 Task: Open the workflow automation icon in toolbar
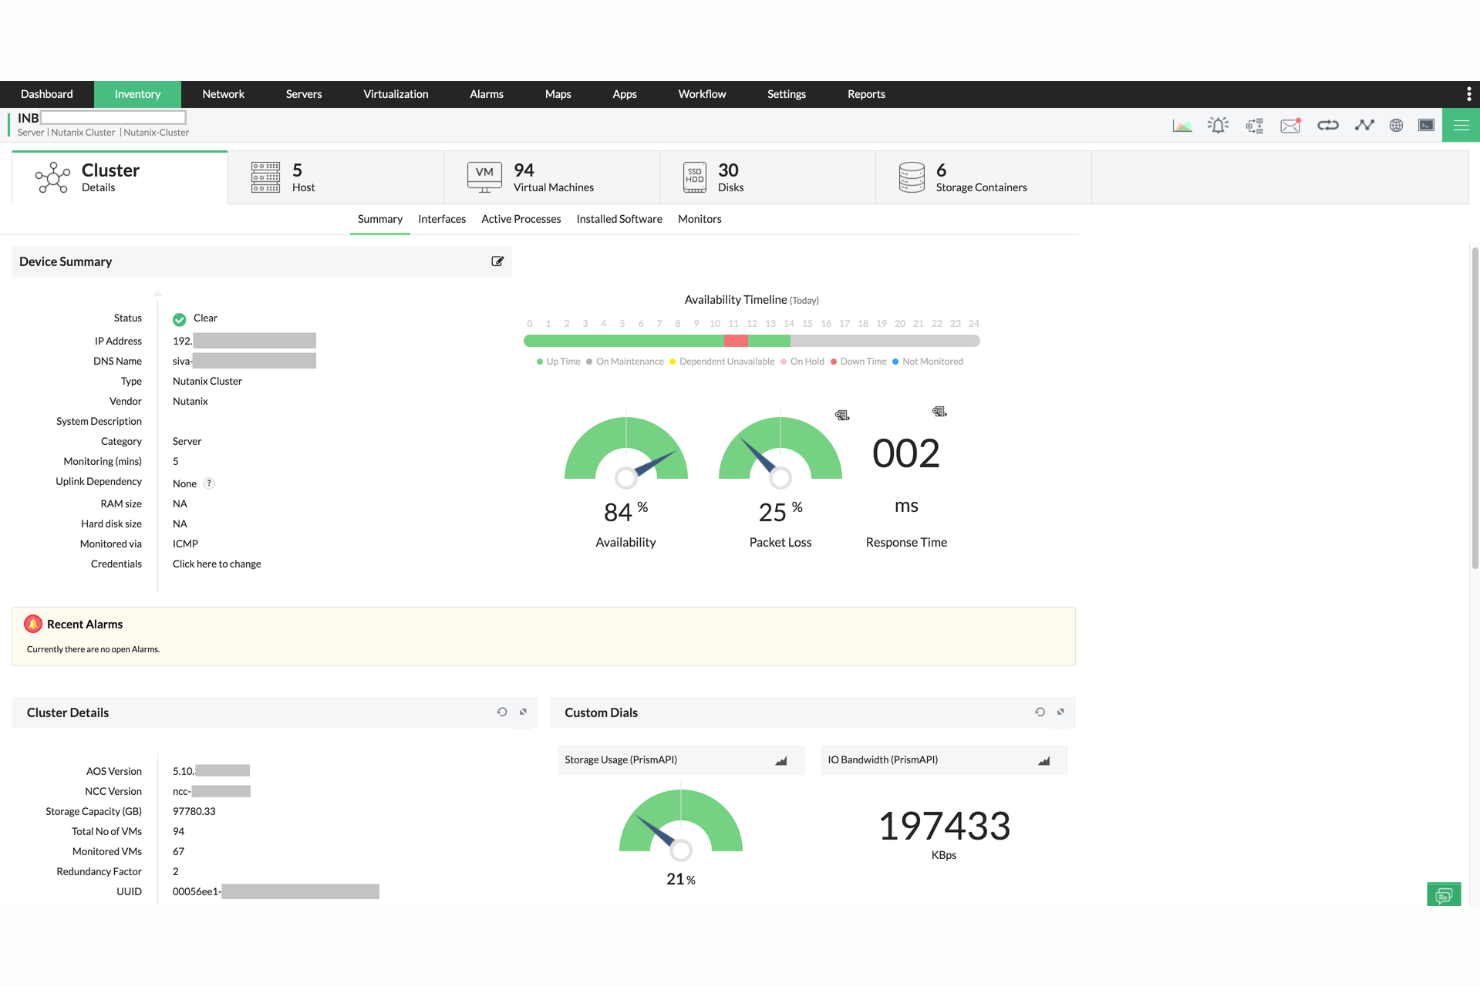(1254, 125)
